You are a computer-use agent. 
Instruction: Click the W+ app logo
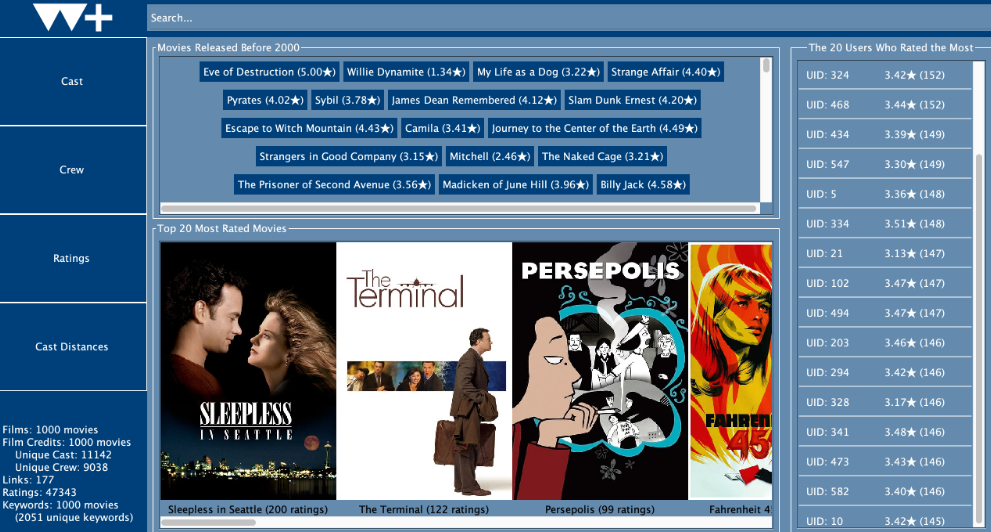pos(73,18)
